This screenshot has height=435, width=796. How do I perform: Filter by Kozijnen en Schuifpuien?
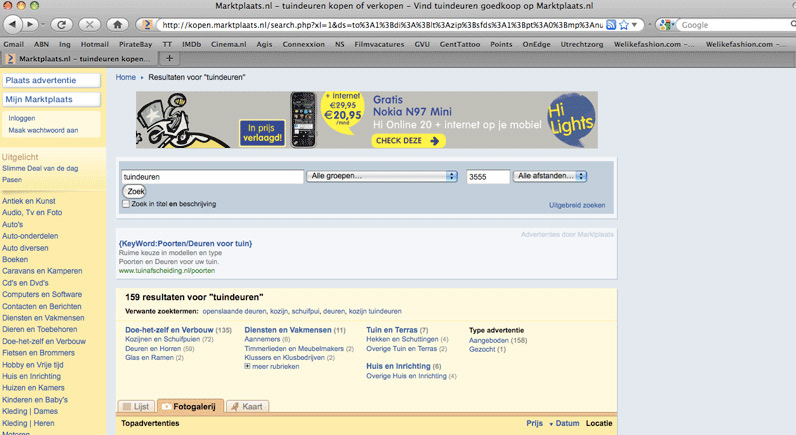coord(162,339)
